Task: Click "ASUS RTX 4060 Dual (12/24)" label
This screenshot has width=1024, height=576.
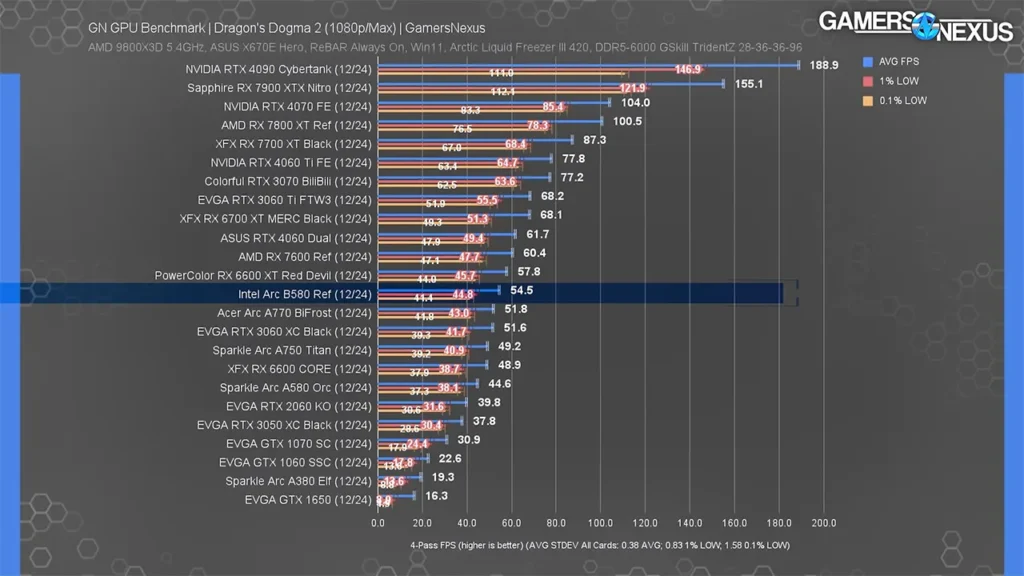Action: [x=296, y=238]
